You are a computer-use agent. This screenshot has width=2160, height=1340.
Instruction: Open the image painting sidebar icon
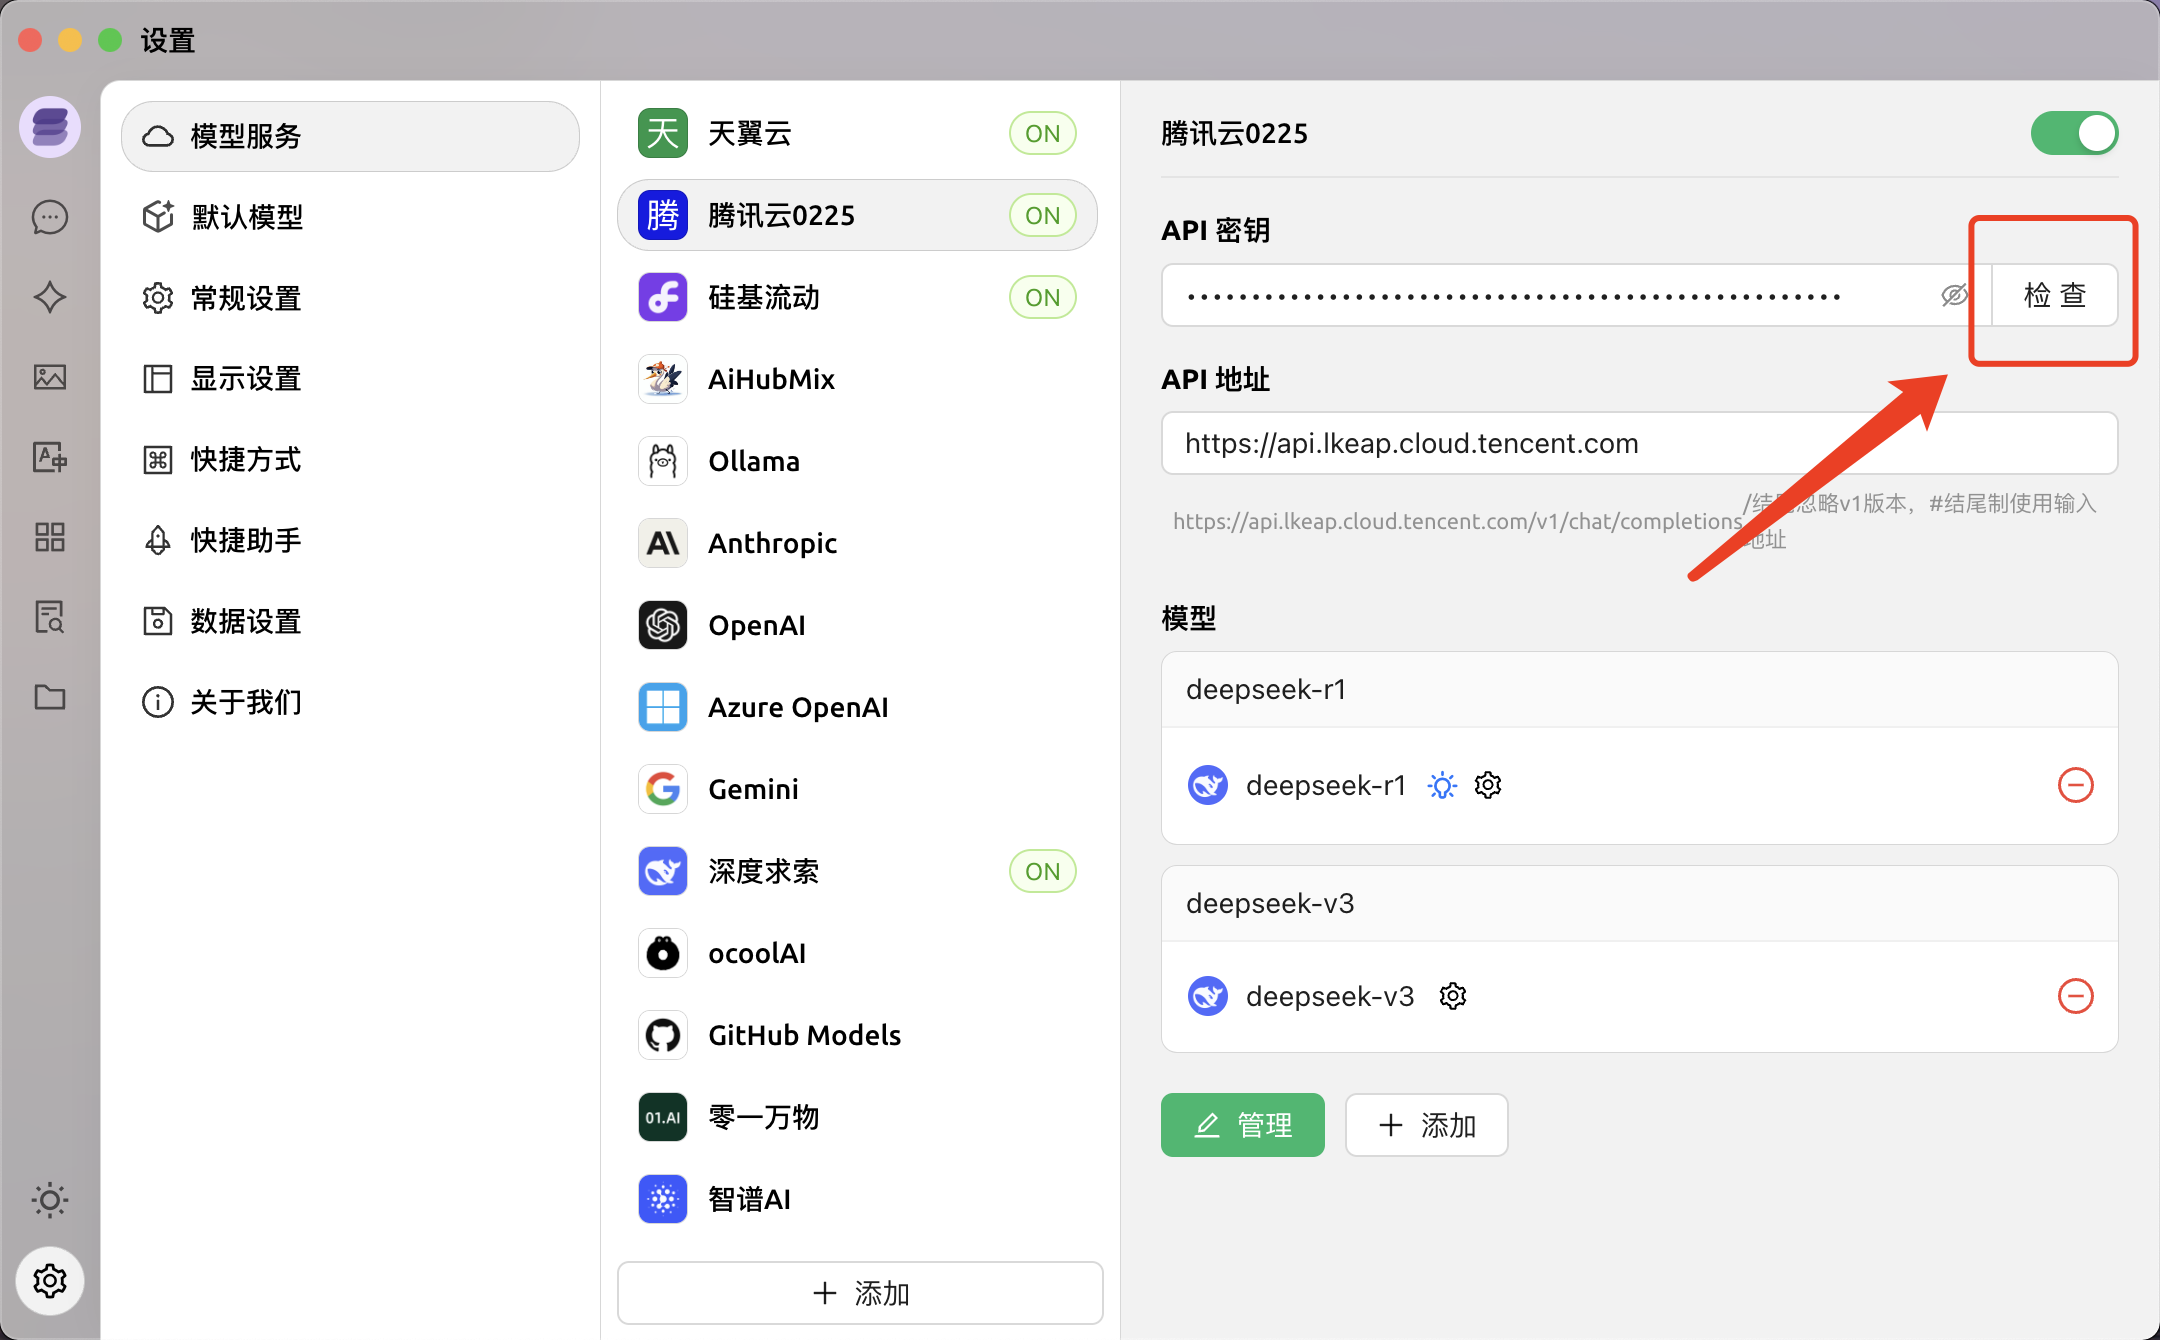(50, 377)
